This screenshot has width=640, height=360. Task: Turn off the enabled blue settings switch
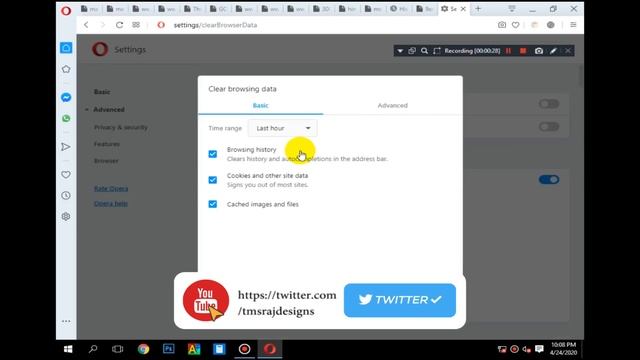549,180
